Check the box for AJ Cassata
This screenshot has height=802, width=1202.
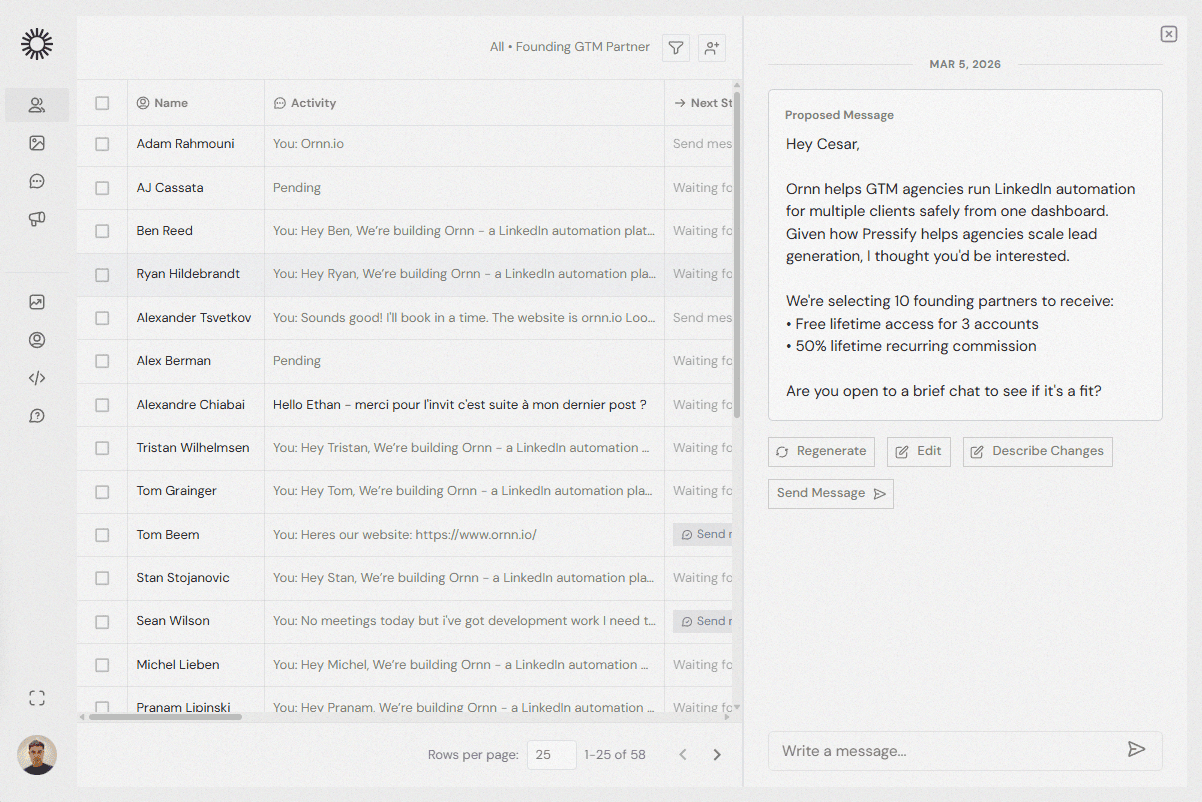(102, 188)
